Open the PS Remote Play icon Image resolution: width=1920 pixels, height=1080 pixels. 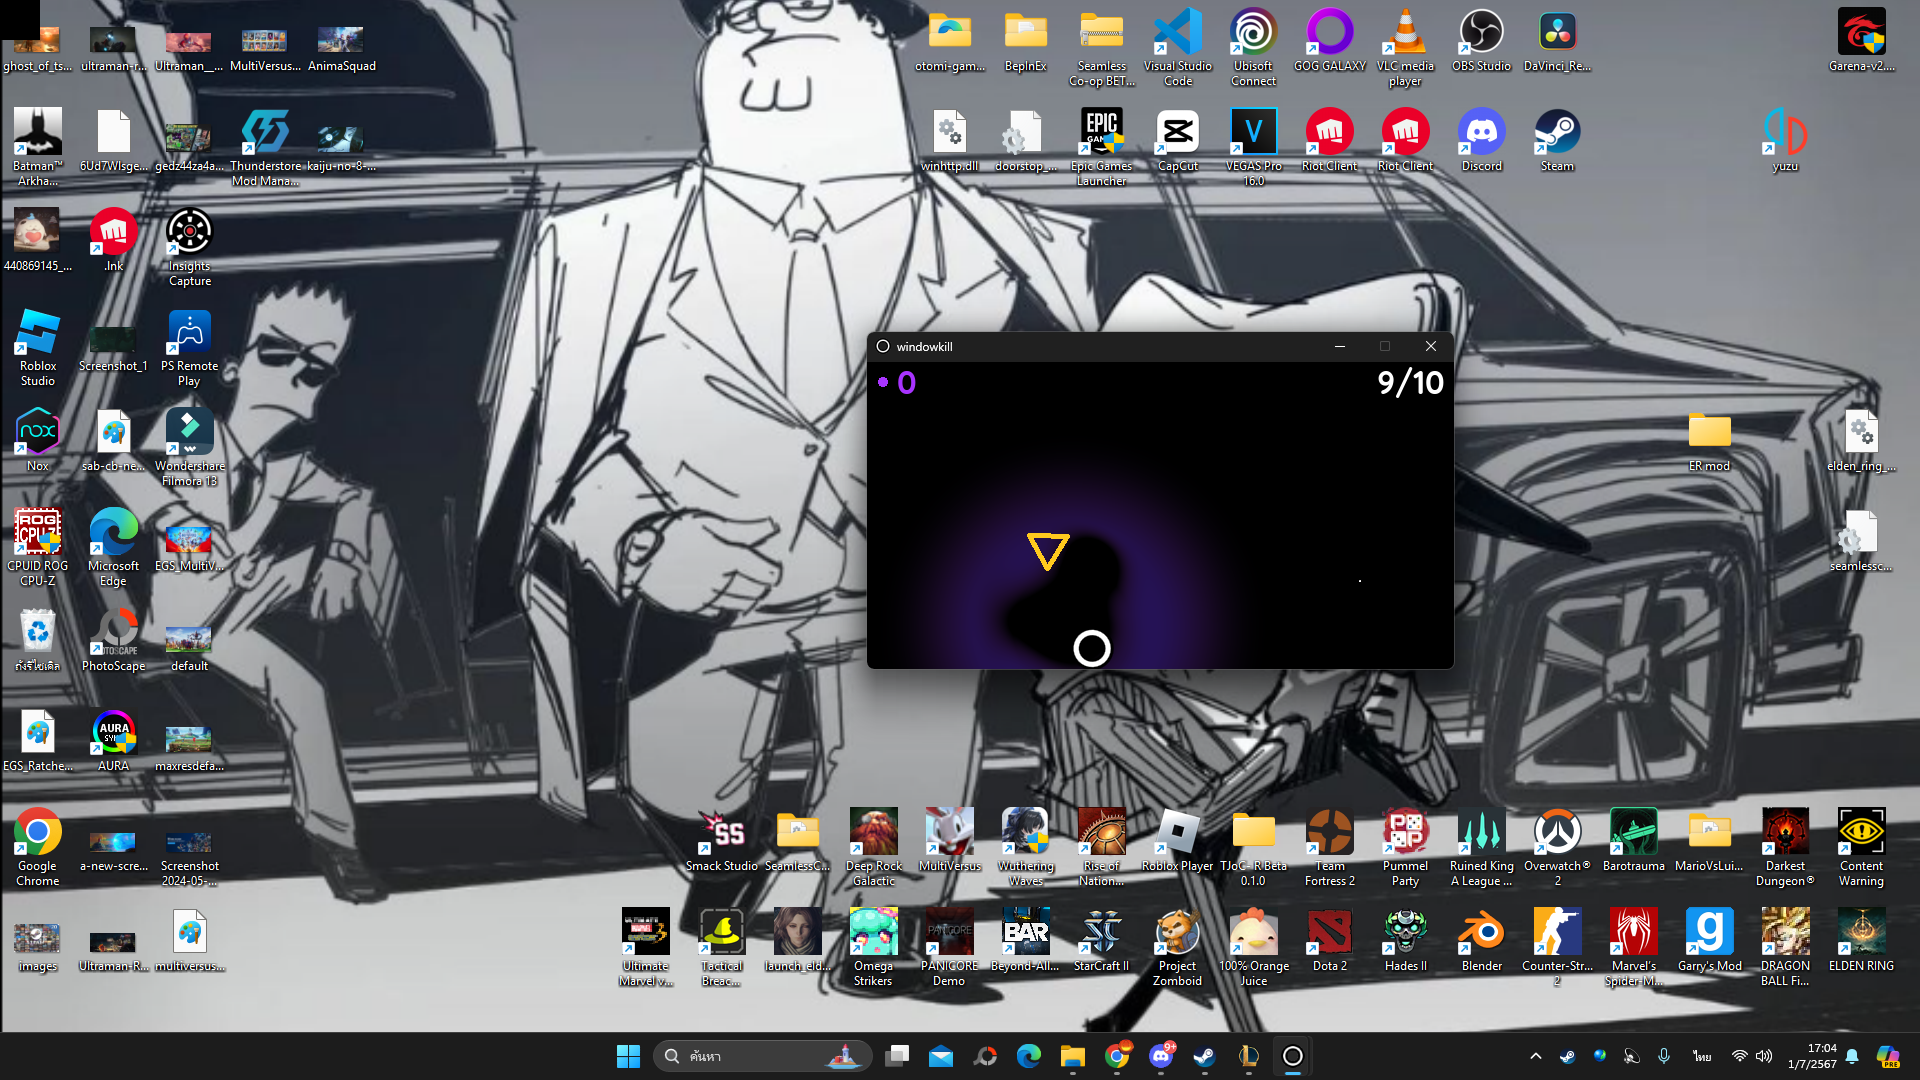189,347
